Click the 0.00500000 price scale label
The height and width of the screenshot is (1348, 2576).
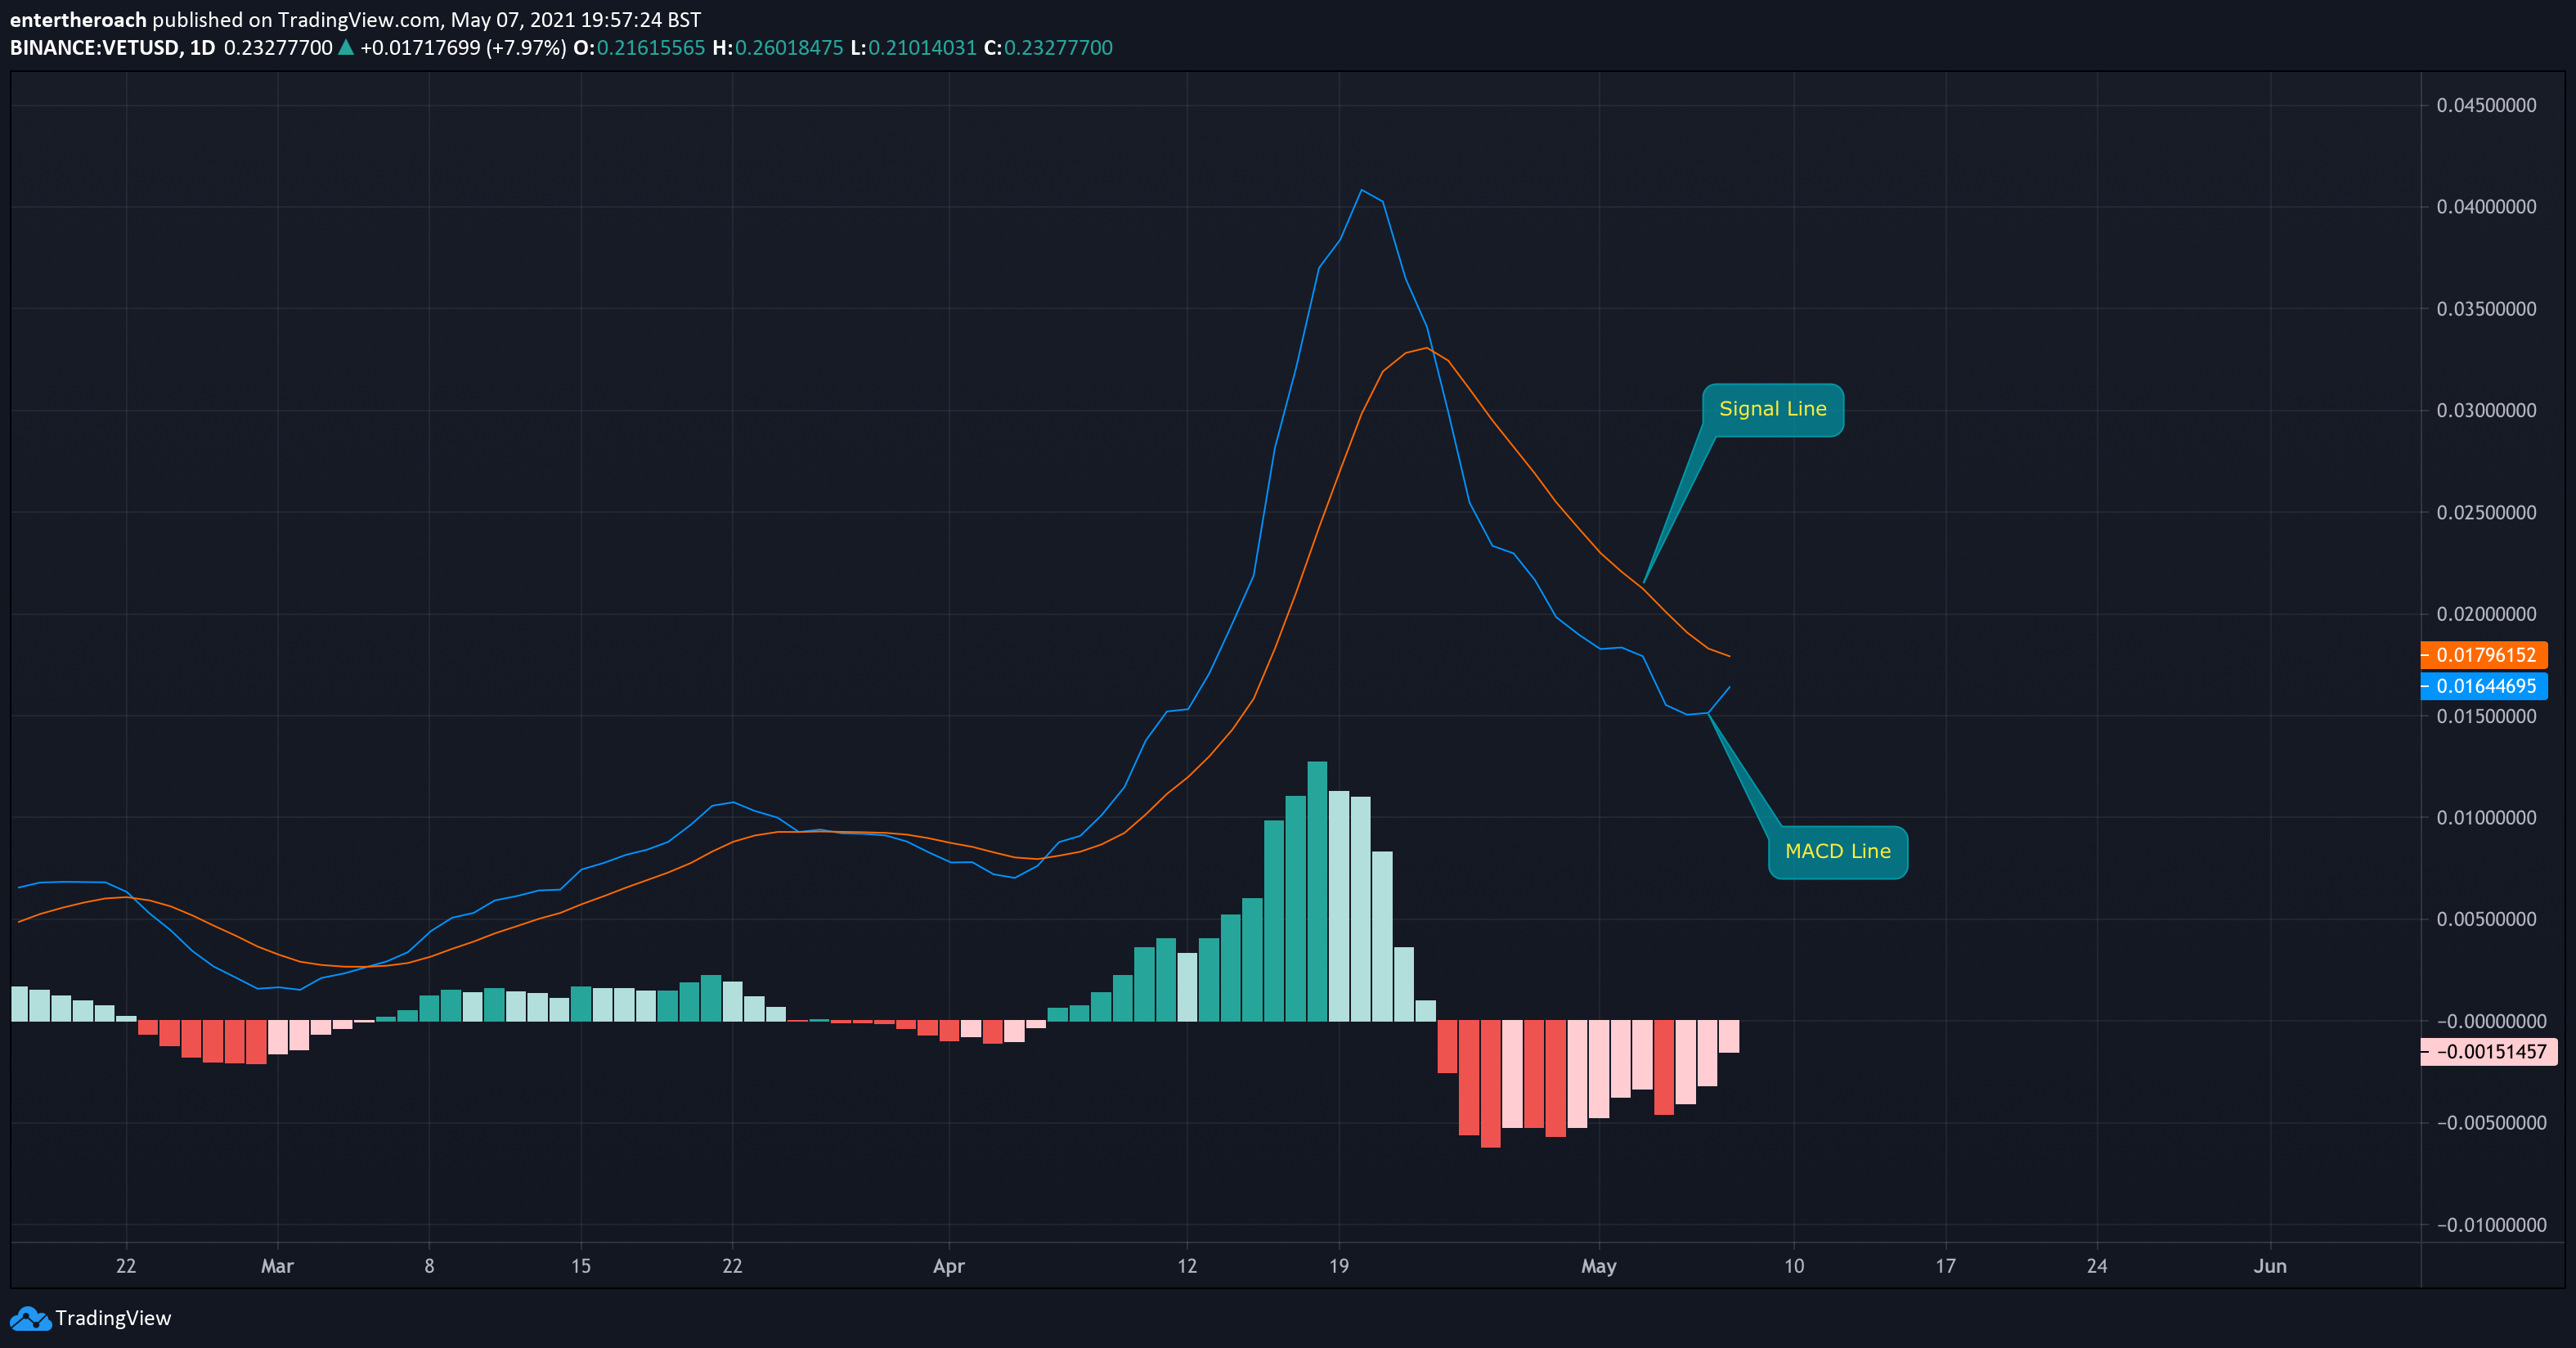coord(2486,919)
